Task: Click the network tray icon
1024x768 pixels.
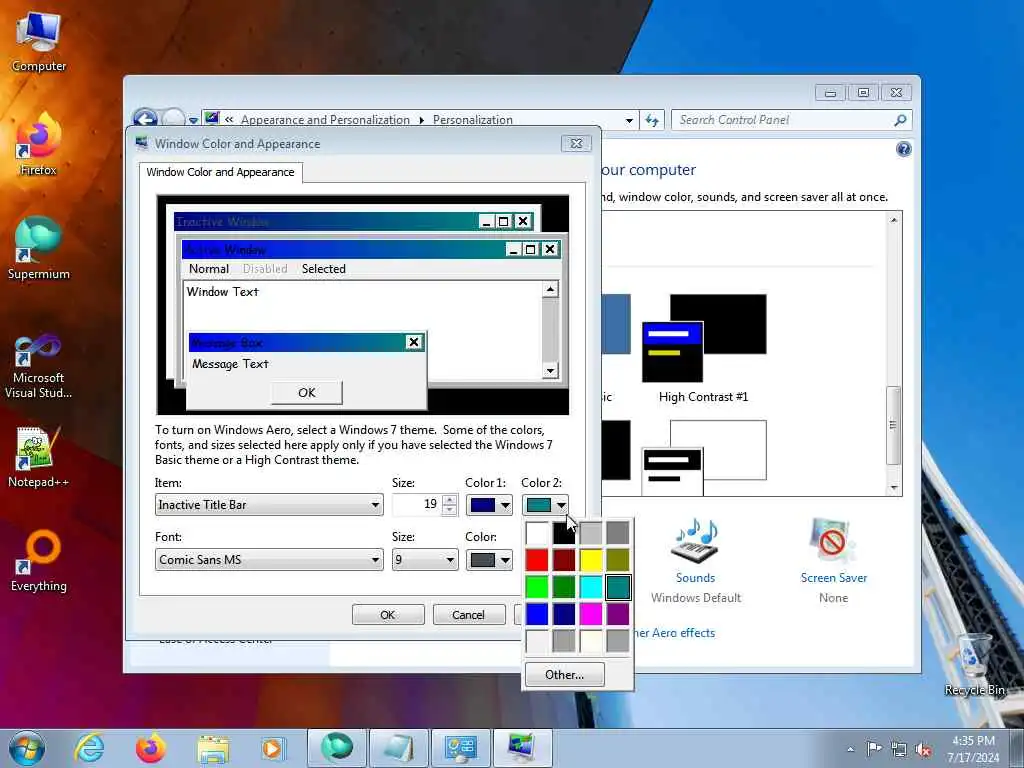Action: (899, 749)
